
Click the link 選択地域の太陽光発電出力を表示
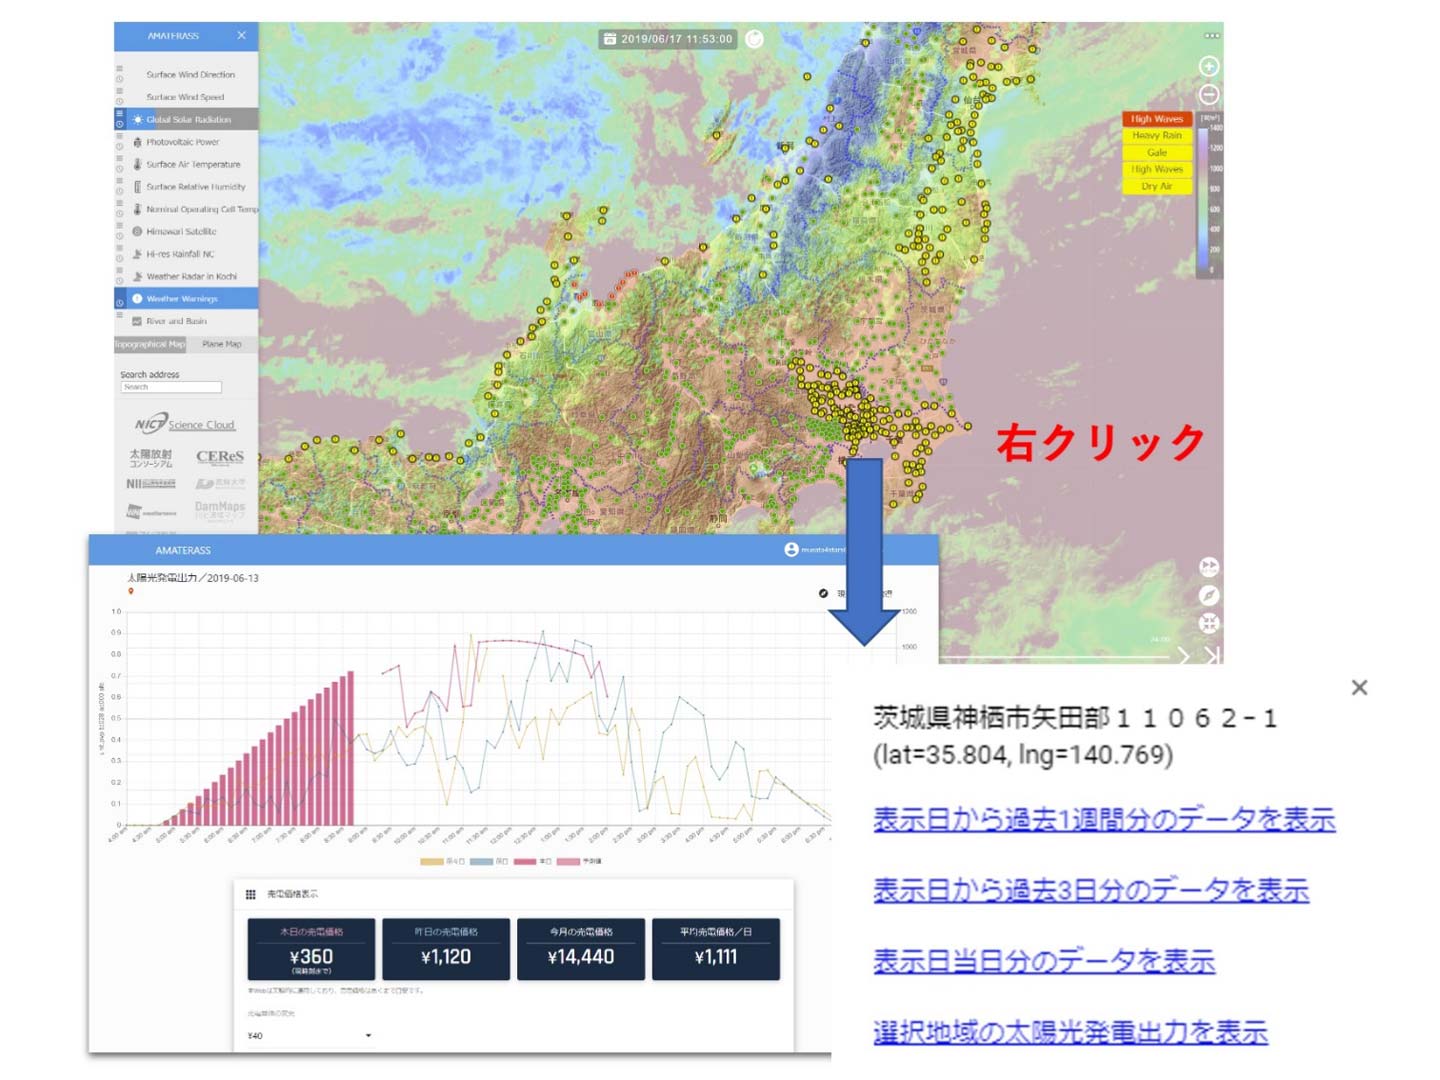tap(1070, 1032)
